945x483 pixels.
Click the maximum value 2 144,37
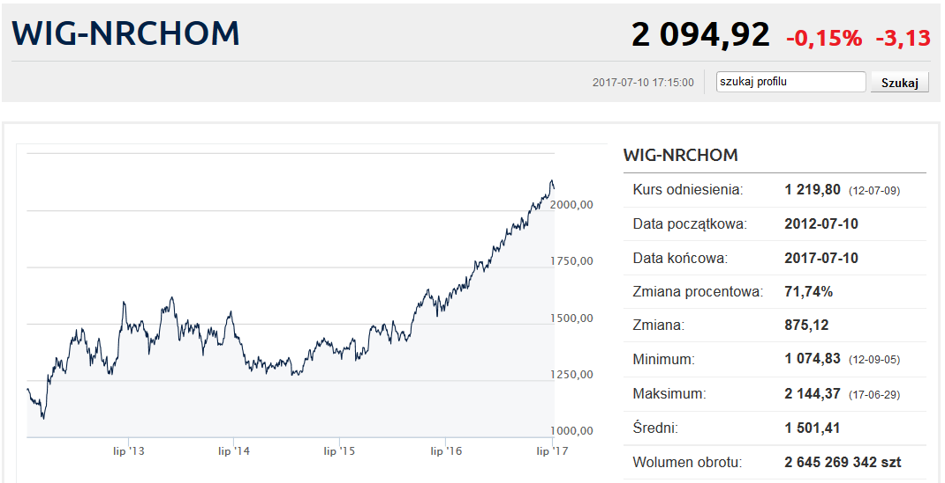click(x=812, y=394)
